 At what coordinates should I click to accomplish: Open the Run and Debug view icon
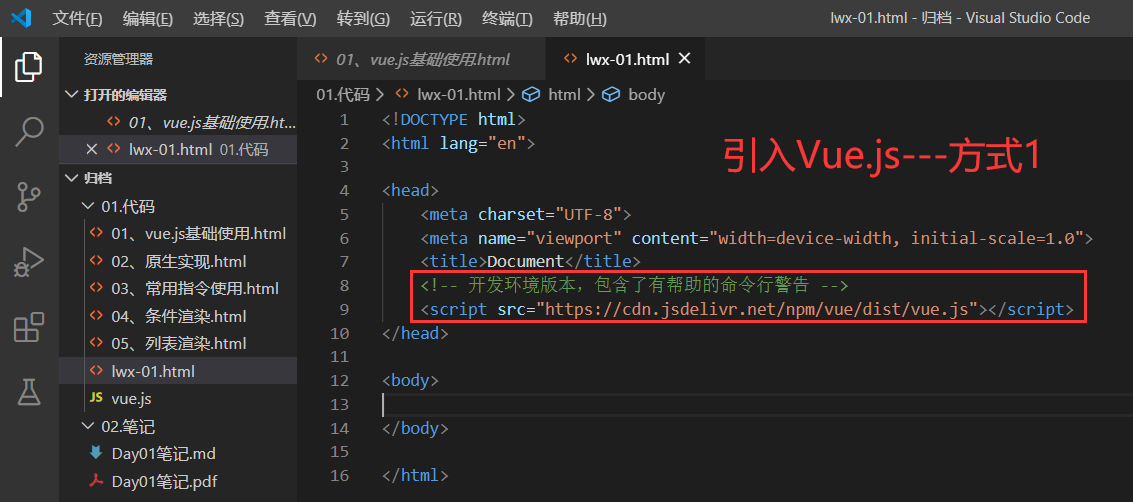(29, 263)
